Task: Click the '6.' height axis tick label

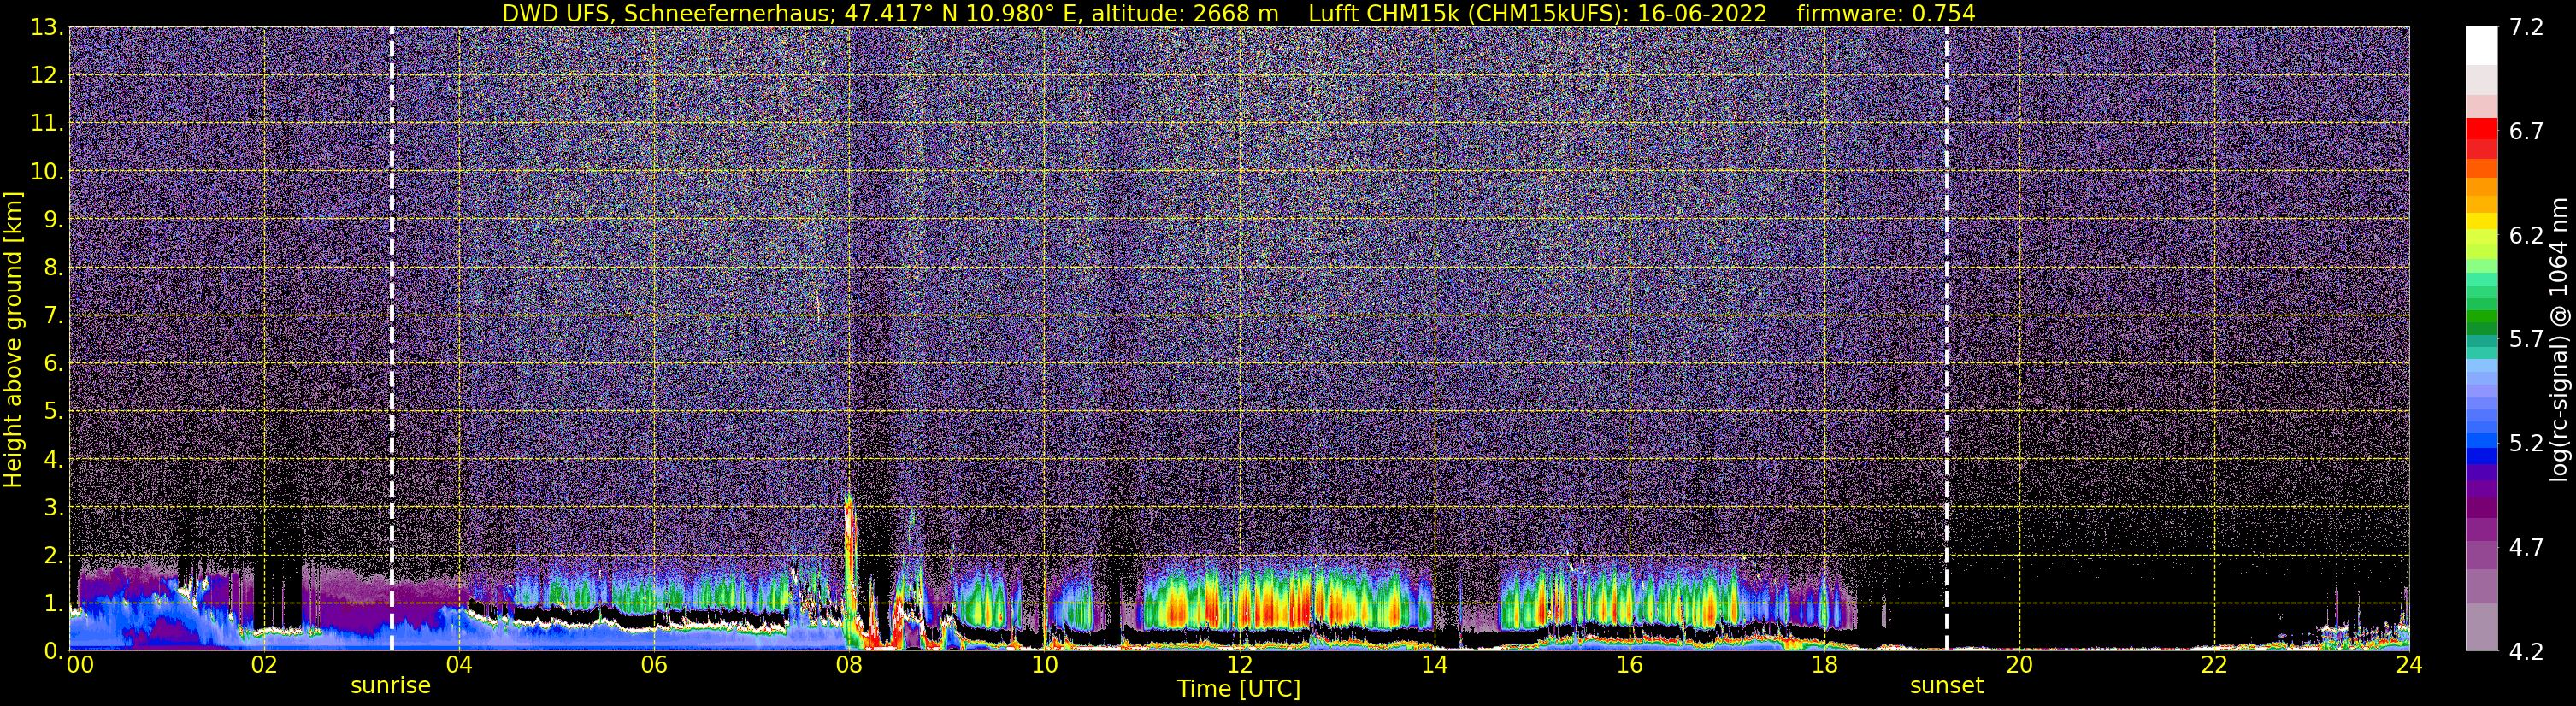Action: 53,363
